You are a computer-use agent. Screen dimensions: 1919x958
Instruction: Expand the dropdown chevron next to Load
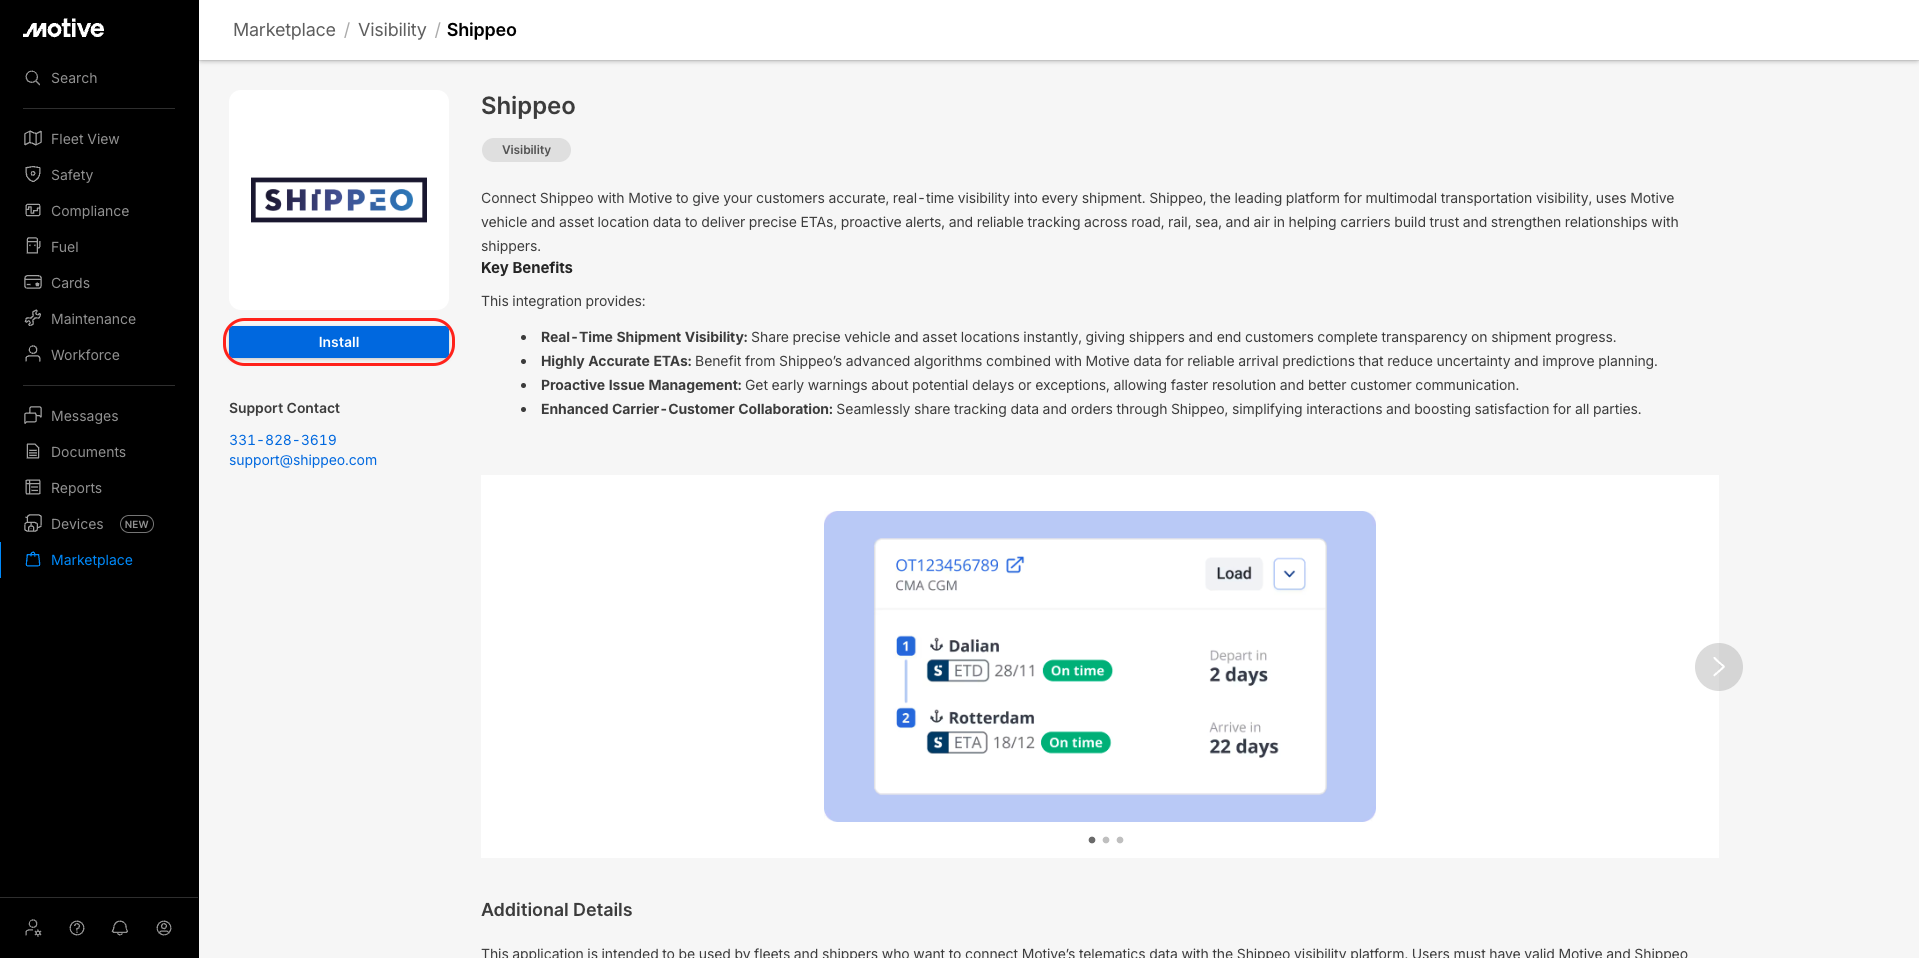click(1289, 574)
